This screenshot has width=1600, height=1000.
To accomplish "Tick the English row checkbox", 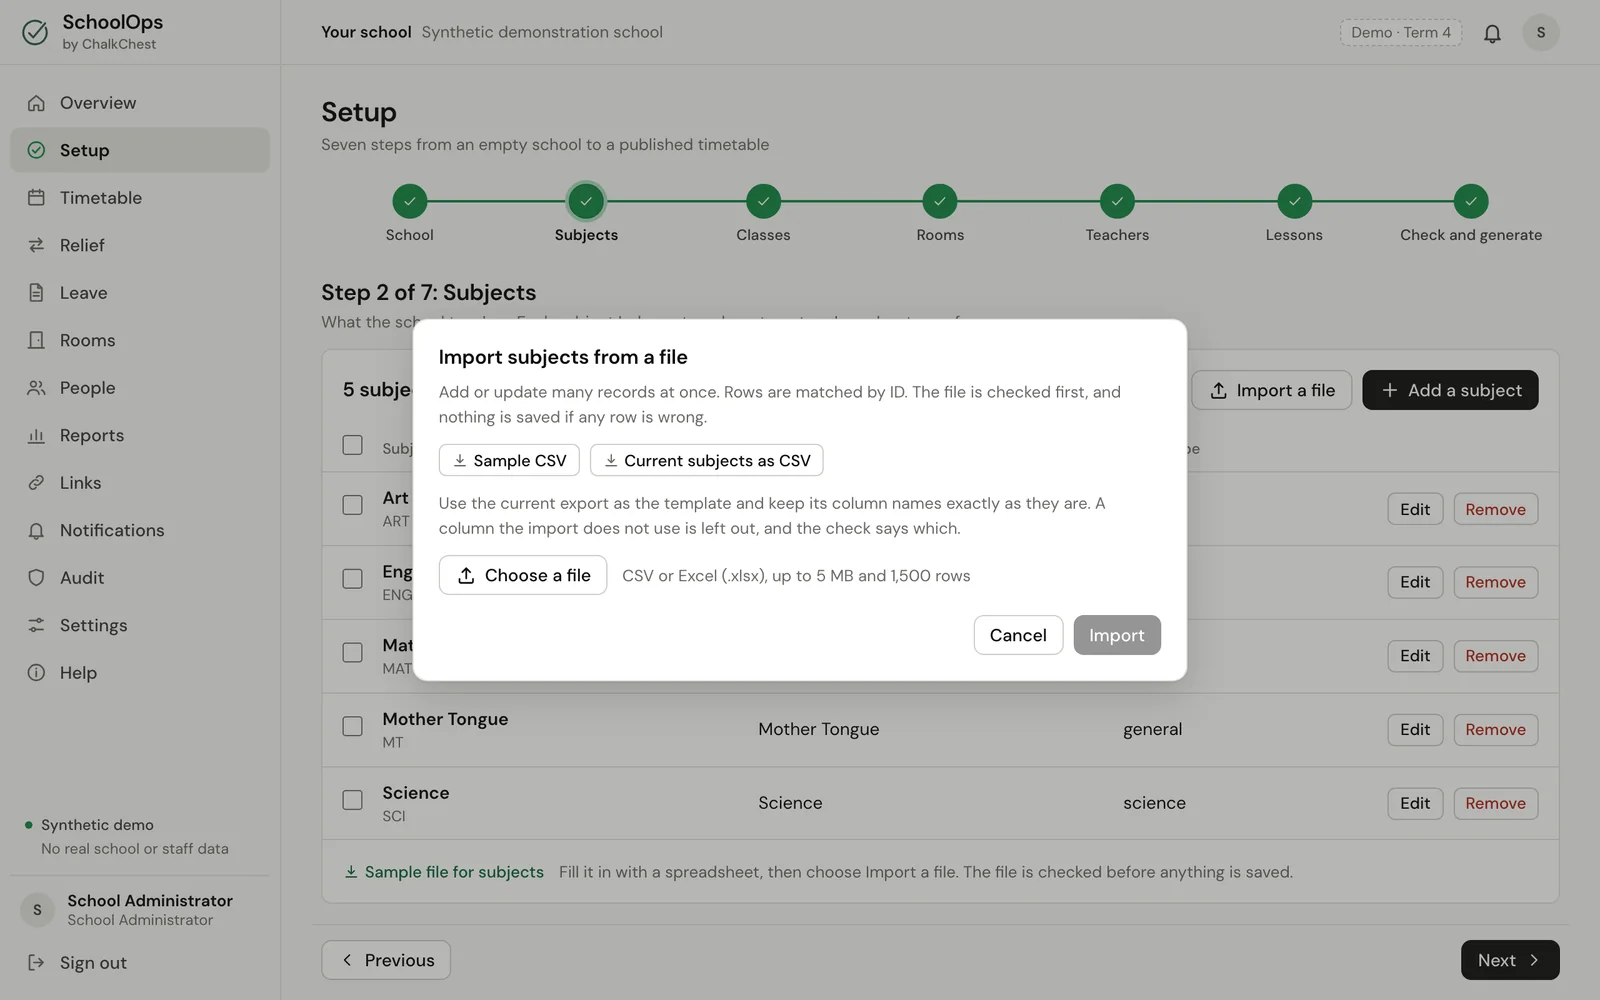I will 352,579.
